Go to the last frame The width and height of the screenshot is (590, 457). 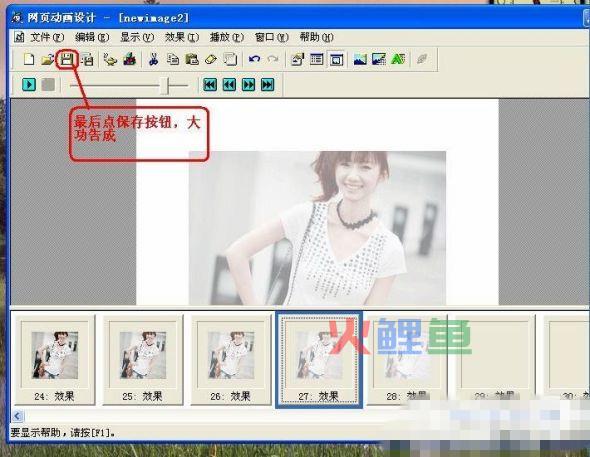pyautogui.click(x=268, y=85)
